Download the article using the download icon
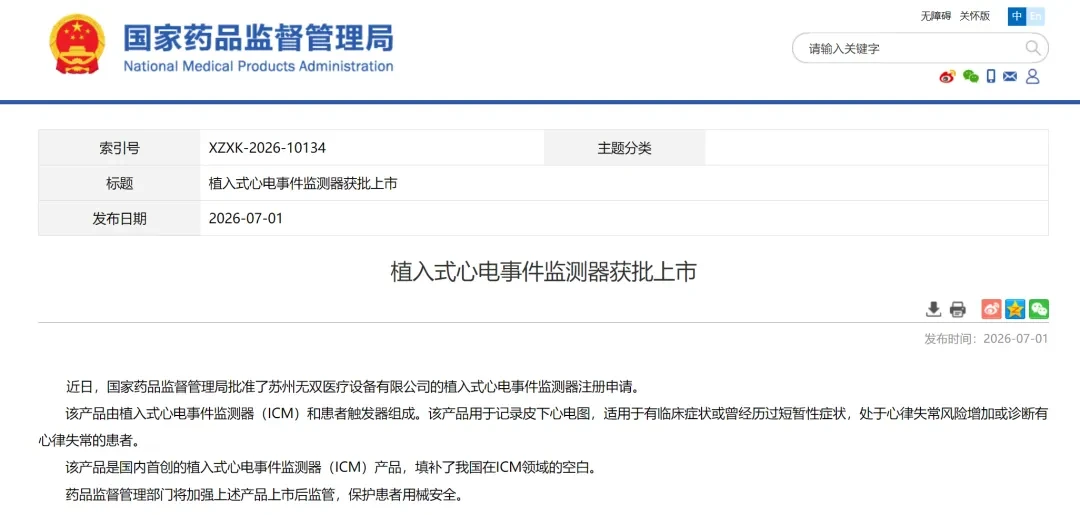 (x=933, y=309)
